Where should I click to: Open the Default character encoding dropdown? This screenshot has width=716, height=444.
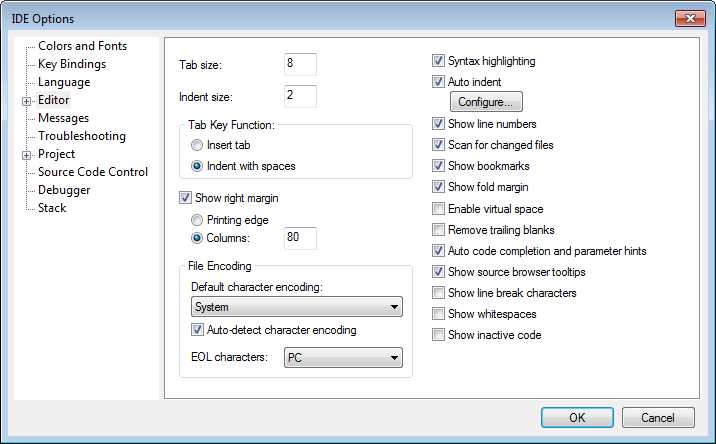point(298,307)
